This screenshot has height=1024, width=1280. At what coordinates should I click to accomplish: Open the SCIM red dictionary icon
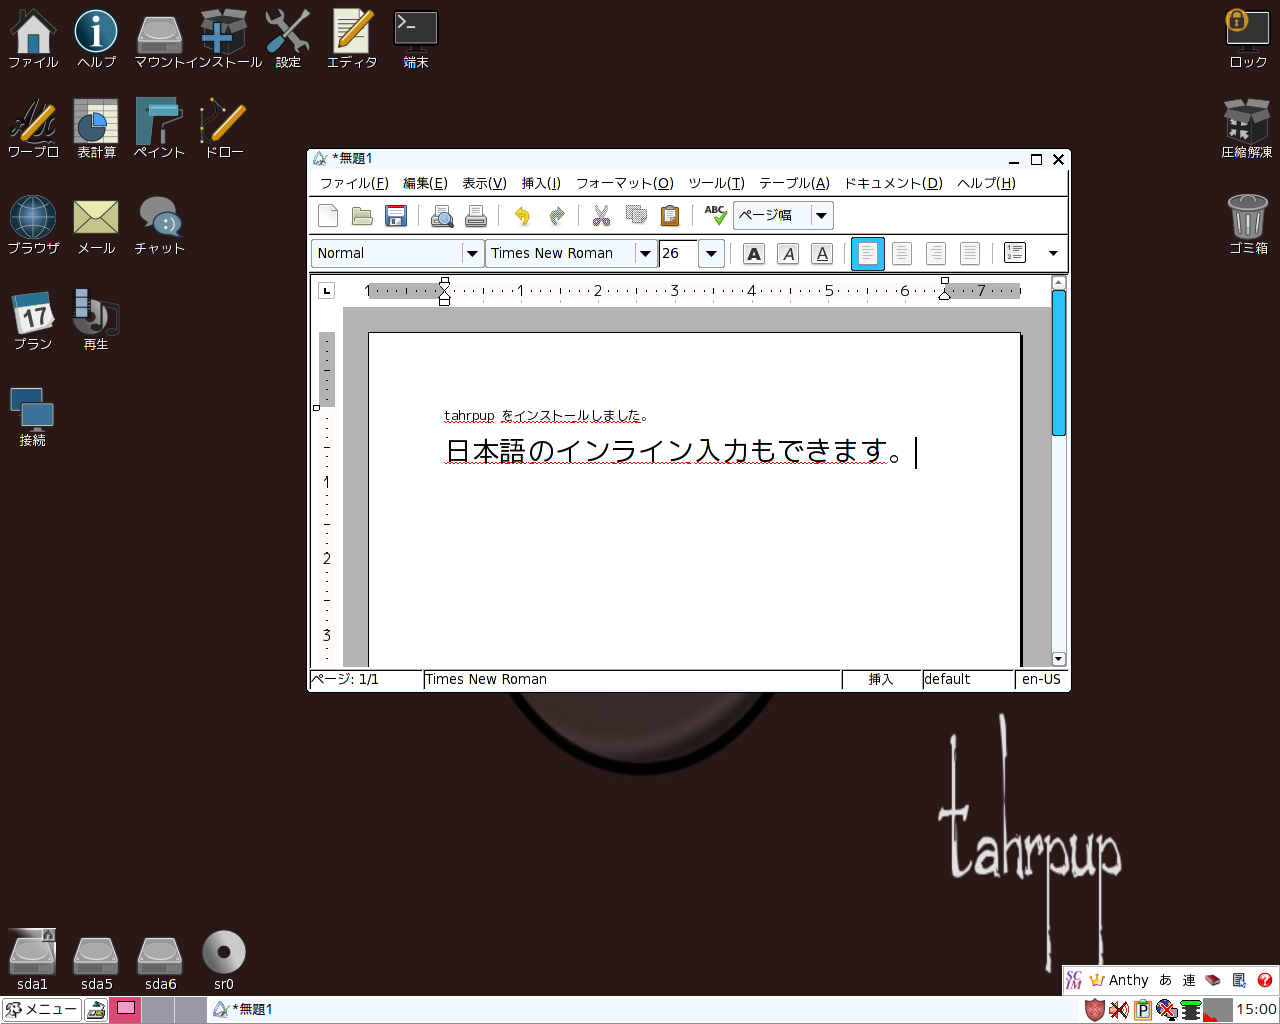coord(1213,980)
